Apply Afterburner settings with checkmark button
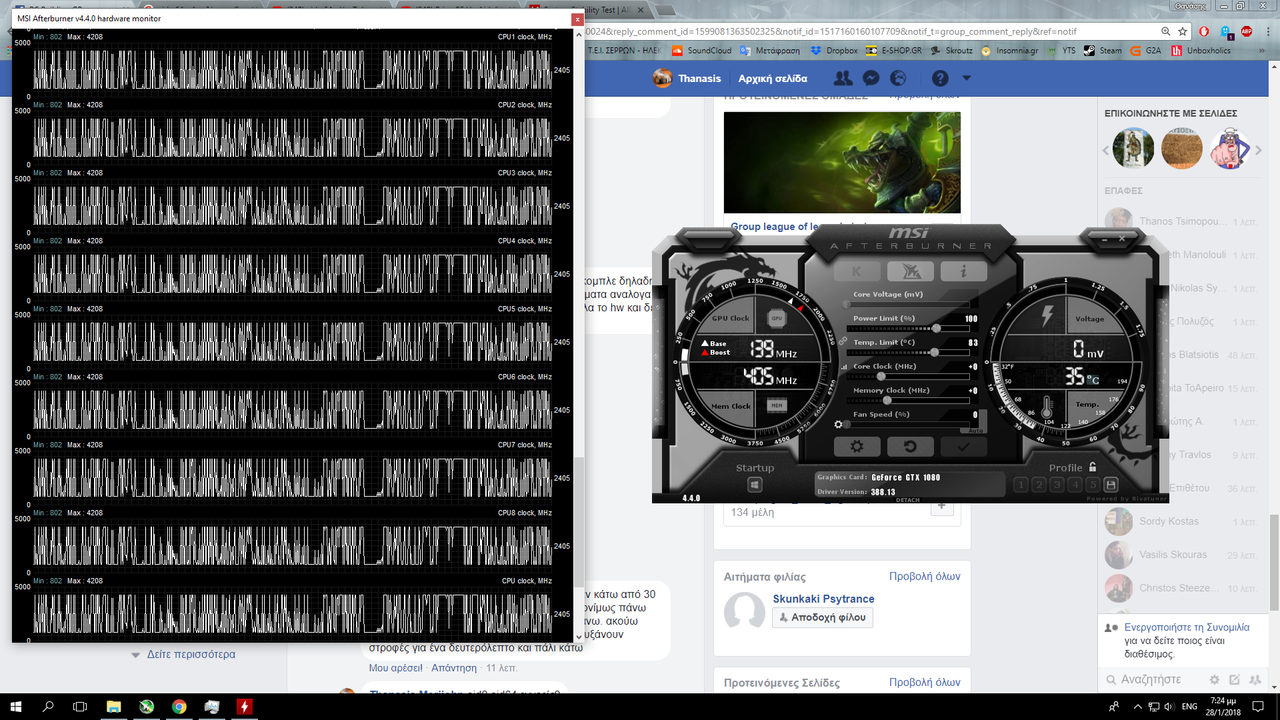1280x720 pixels. tap(964, 447)
